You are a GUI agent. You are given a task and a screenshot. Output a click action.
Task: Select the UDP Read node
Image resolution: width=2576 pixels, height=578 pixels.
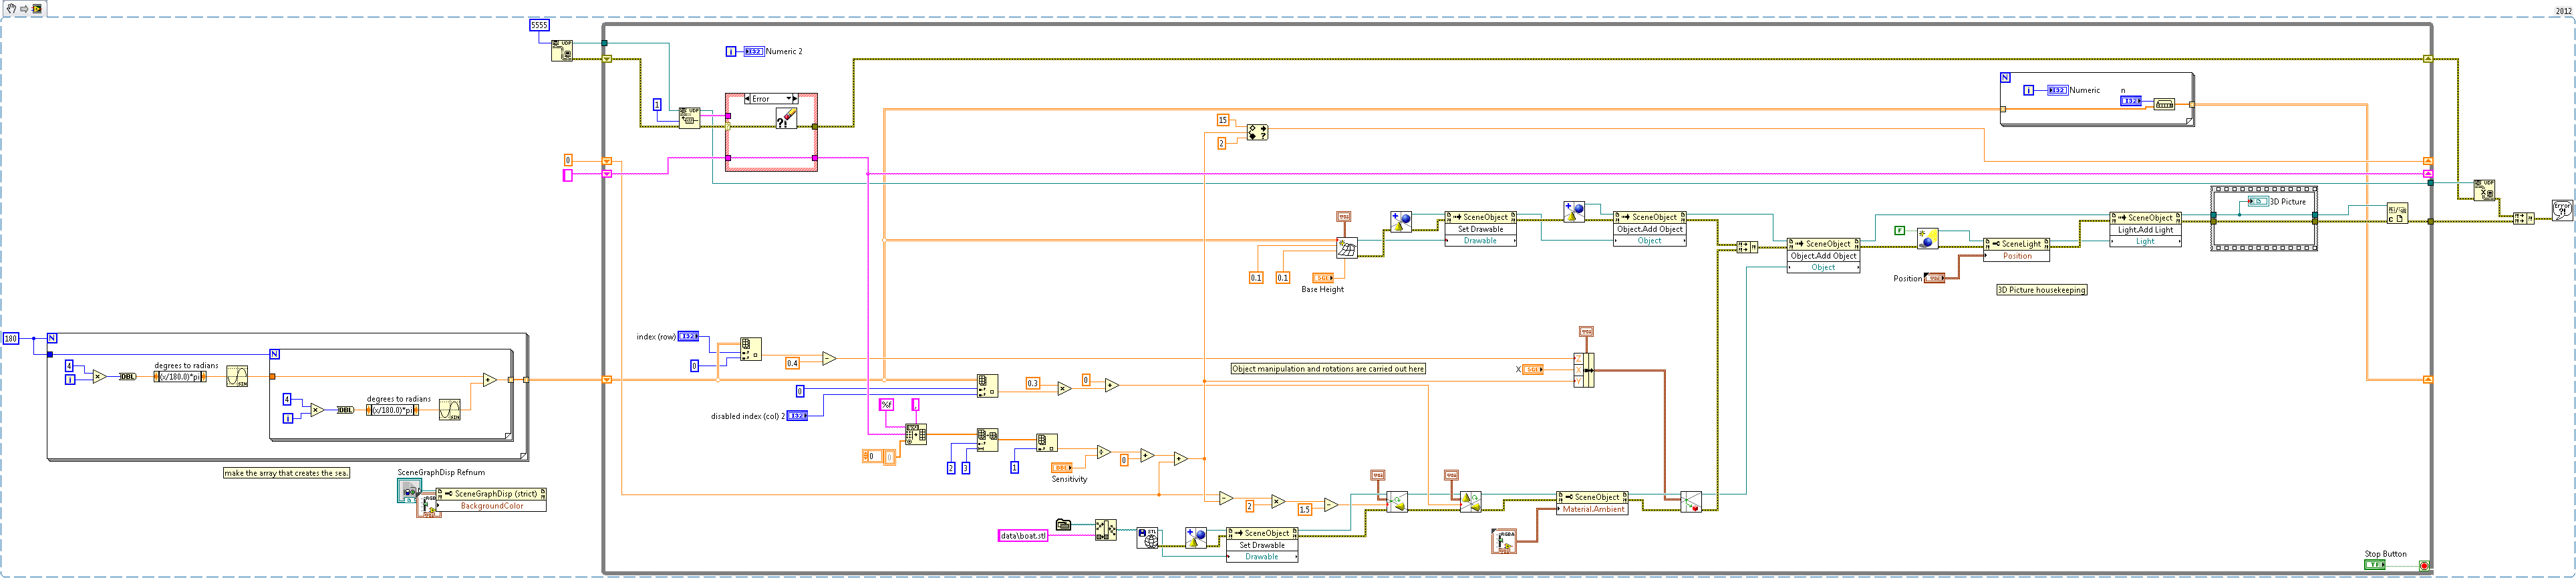pos(689,117)
